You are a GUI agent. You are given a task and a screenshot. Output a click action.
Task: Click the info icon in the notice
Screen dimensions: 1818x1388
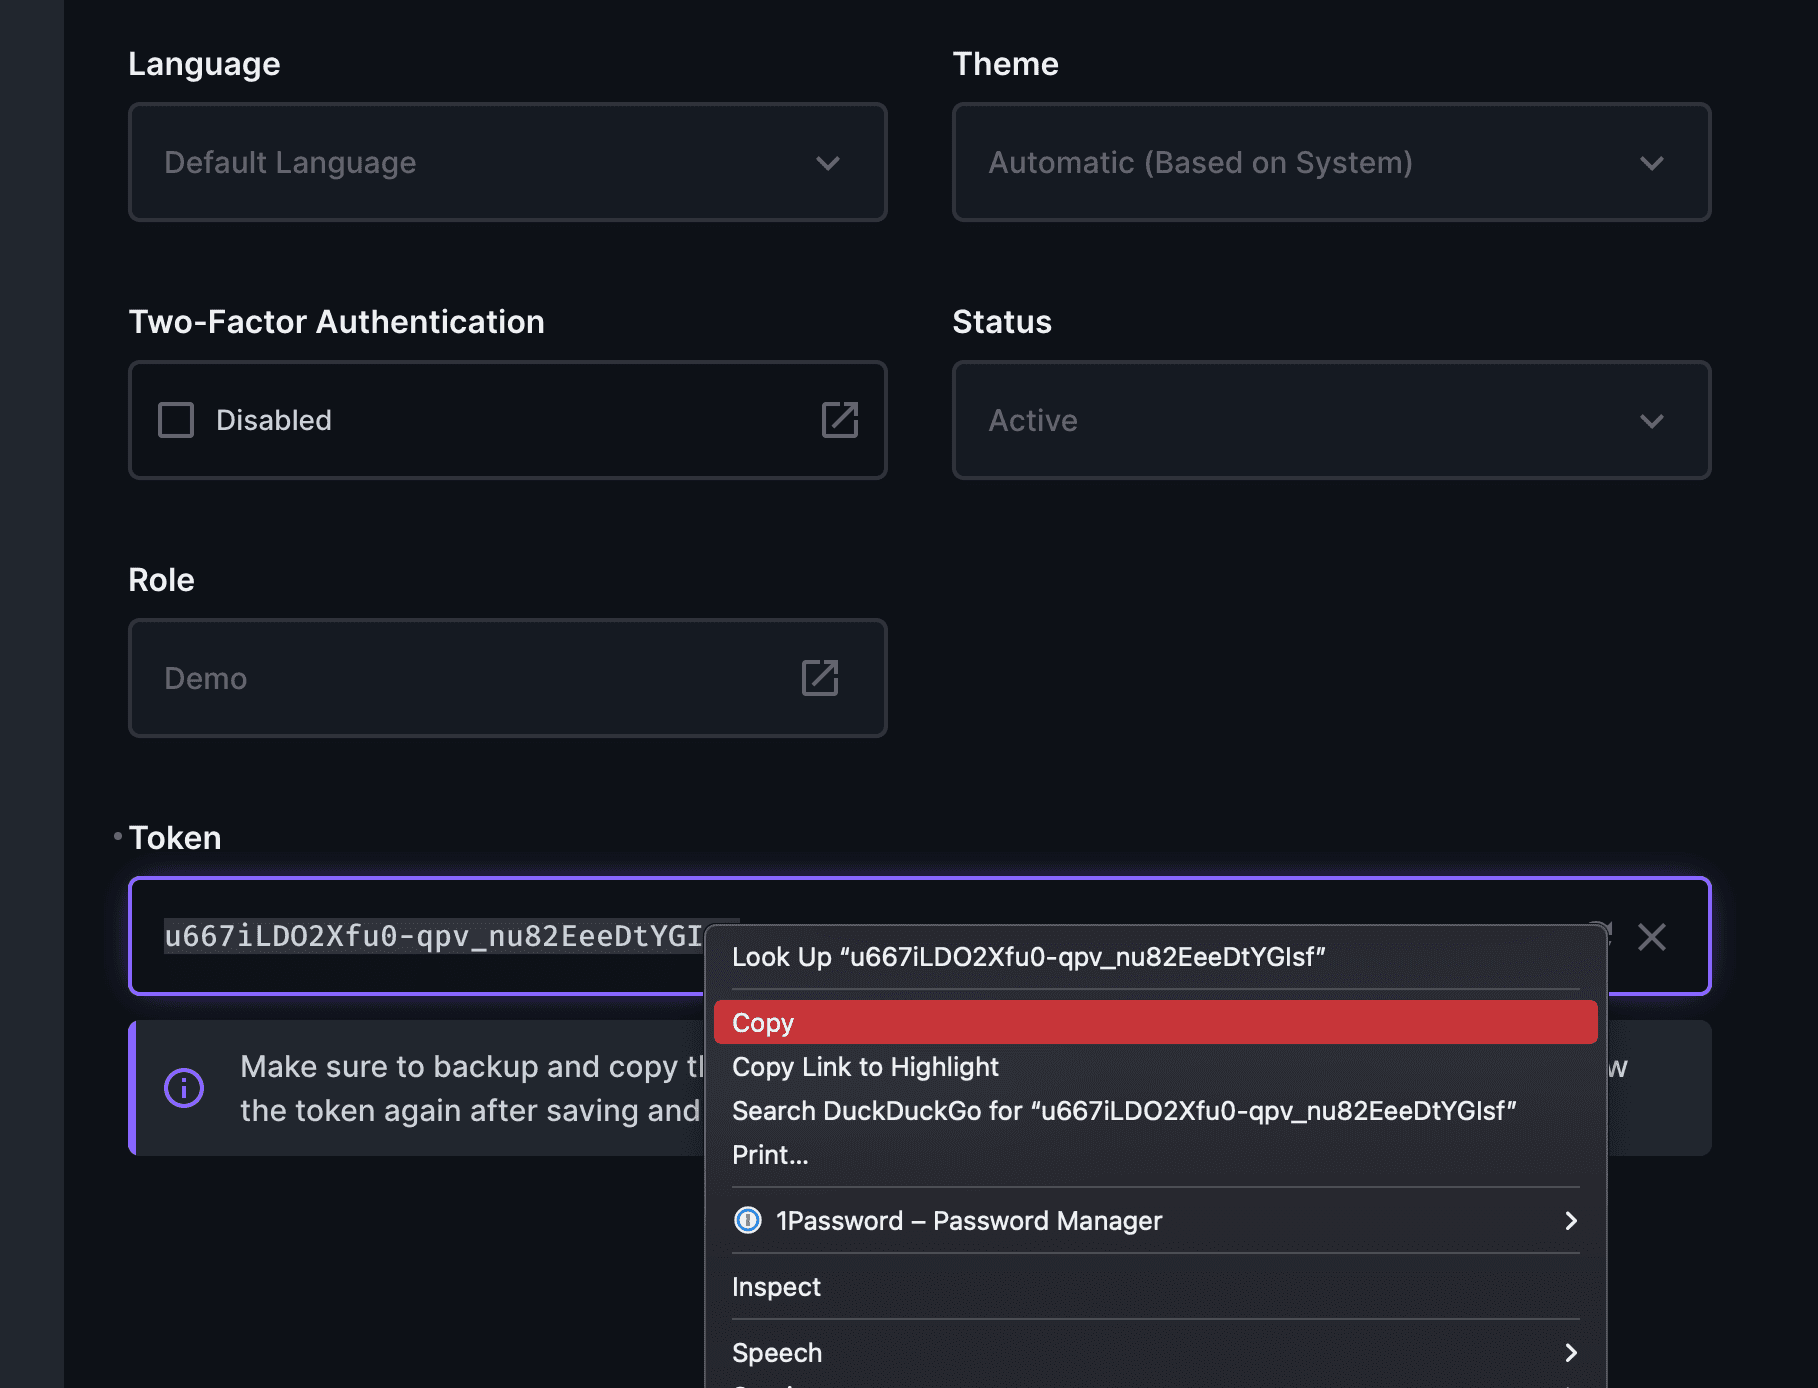(x=184, y=1088)
